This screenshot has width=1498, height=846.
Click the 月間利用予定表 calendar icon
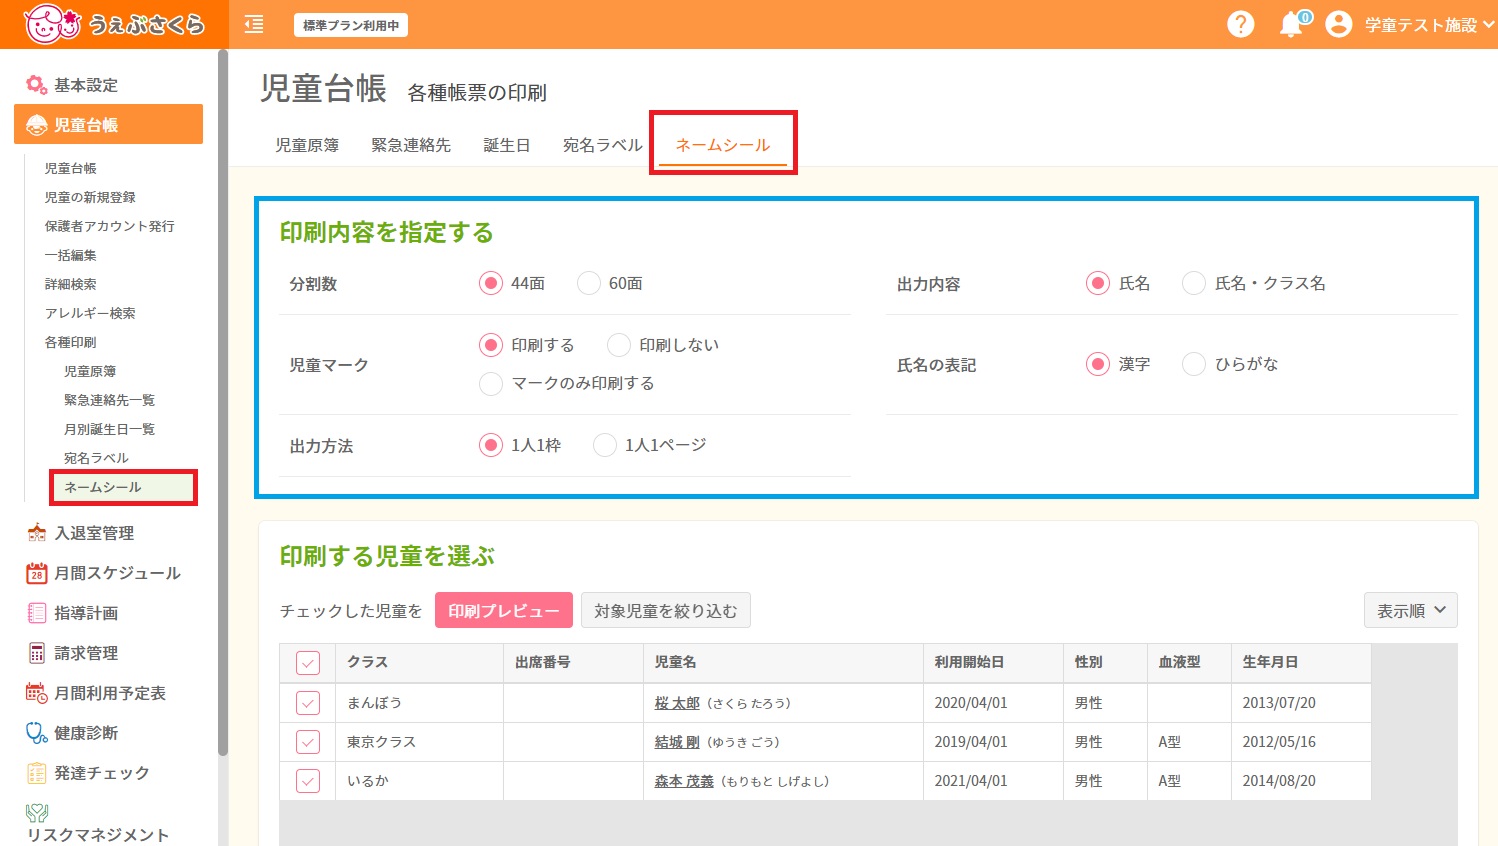coord(37,693)
